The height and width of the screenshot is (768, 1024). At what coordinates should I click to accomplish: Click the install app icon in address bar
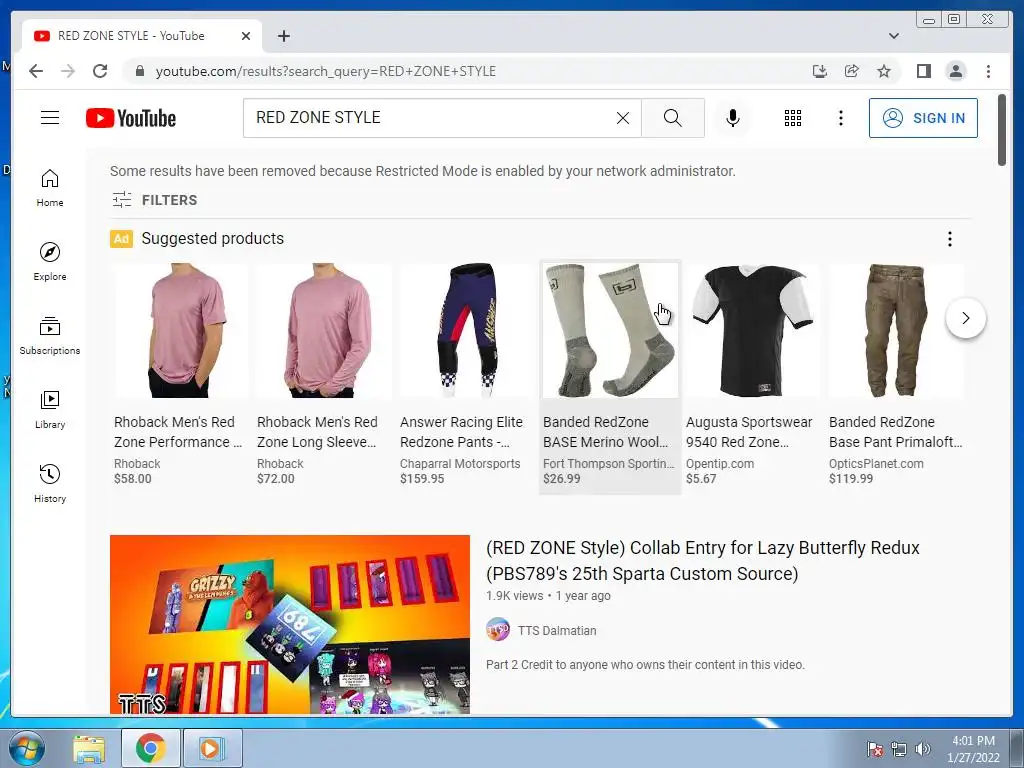click(820, 71)
